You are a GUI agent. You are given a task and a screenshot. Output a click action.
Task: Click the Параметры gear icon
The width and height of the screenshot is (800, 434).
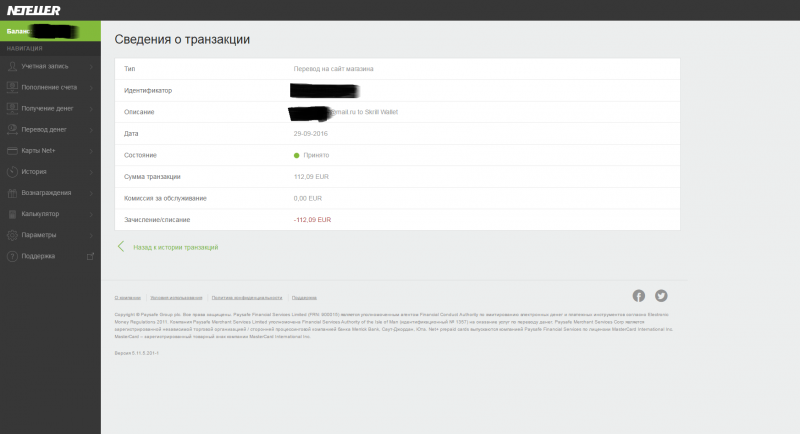11,235
